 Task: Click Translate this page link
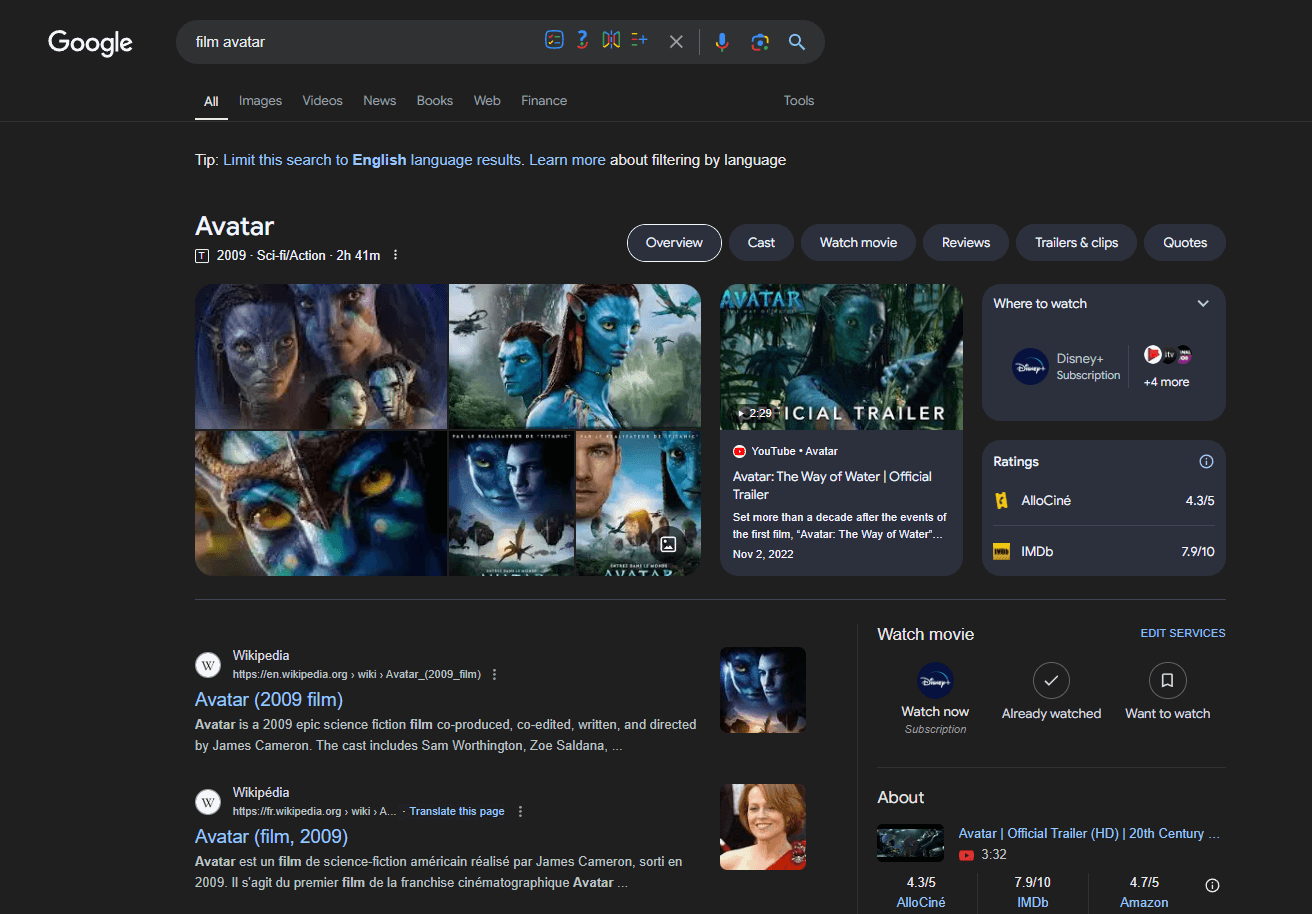pyautogui.click(x=457, y=811)
